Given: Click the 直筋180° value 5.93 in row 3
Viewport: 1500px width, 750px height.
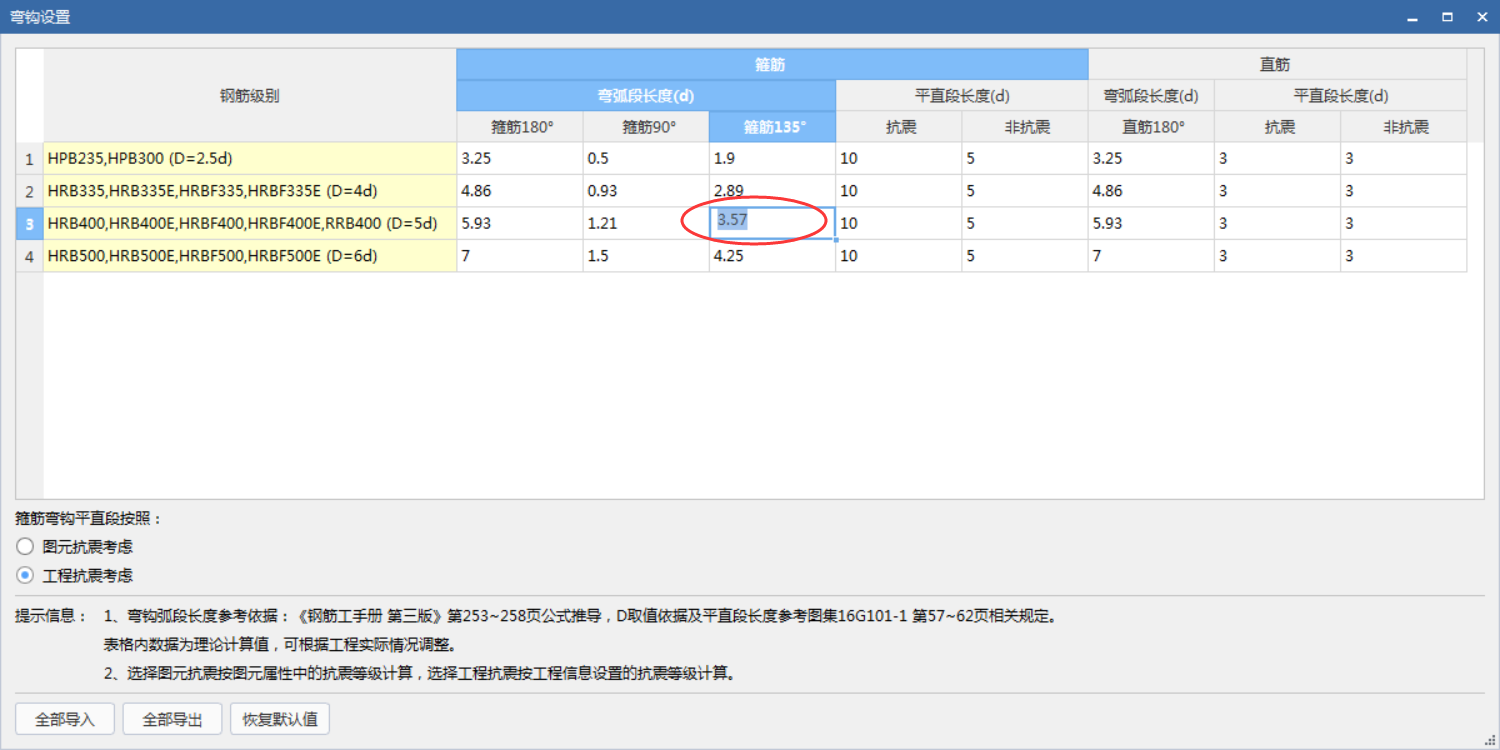Looking at the screenshot, I should (x=1151, y=223).
